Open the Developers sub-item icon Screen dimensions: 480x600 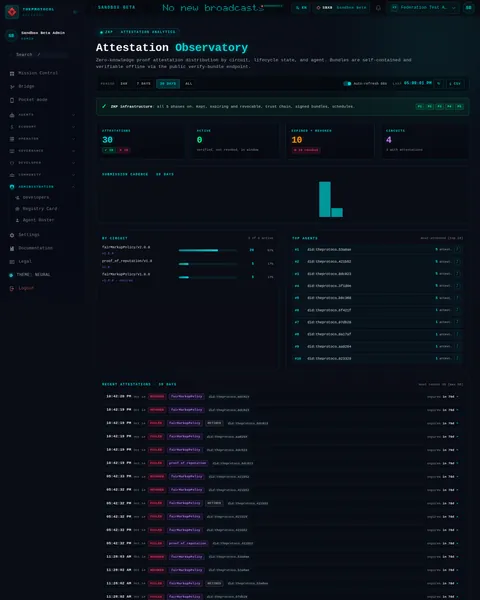[x=17, y=197]
